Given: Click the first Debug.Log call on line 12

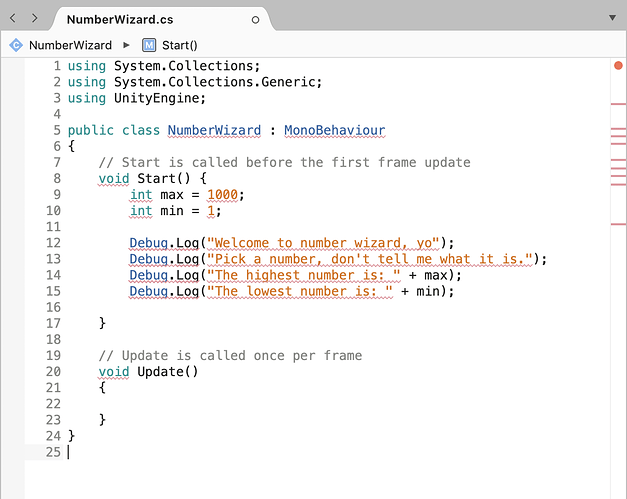Looking at the screenshot, I should pos(164,243).
